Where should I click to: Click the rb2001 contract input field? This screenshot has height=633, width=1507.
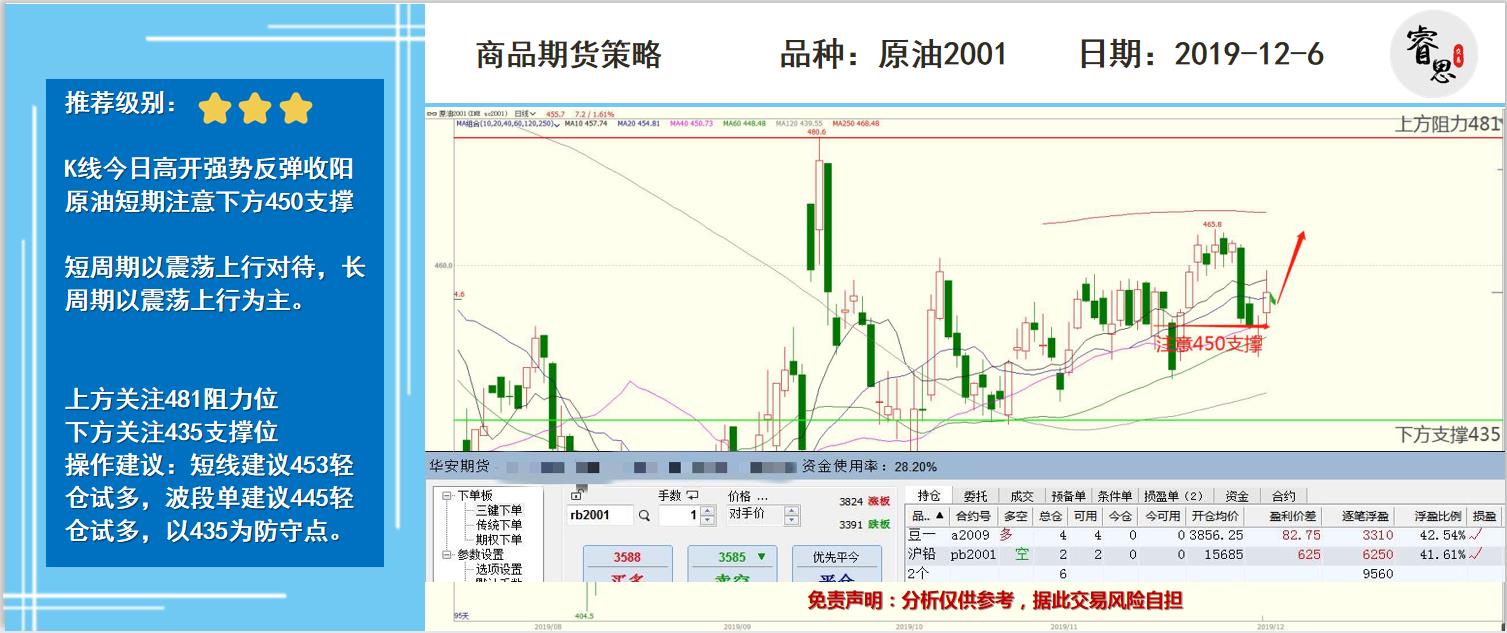[x=600, y=516]
